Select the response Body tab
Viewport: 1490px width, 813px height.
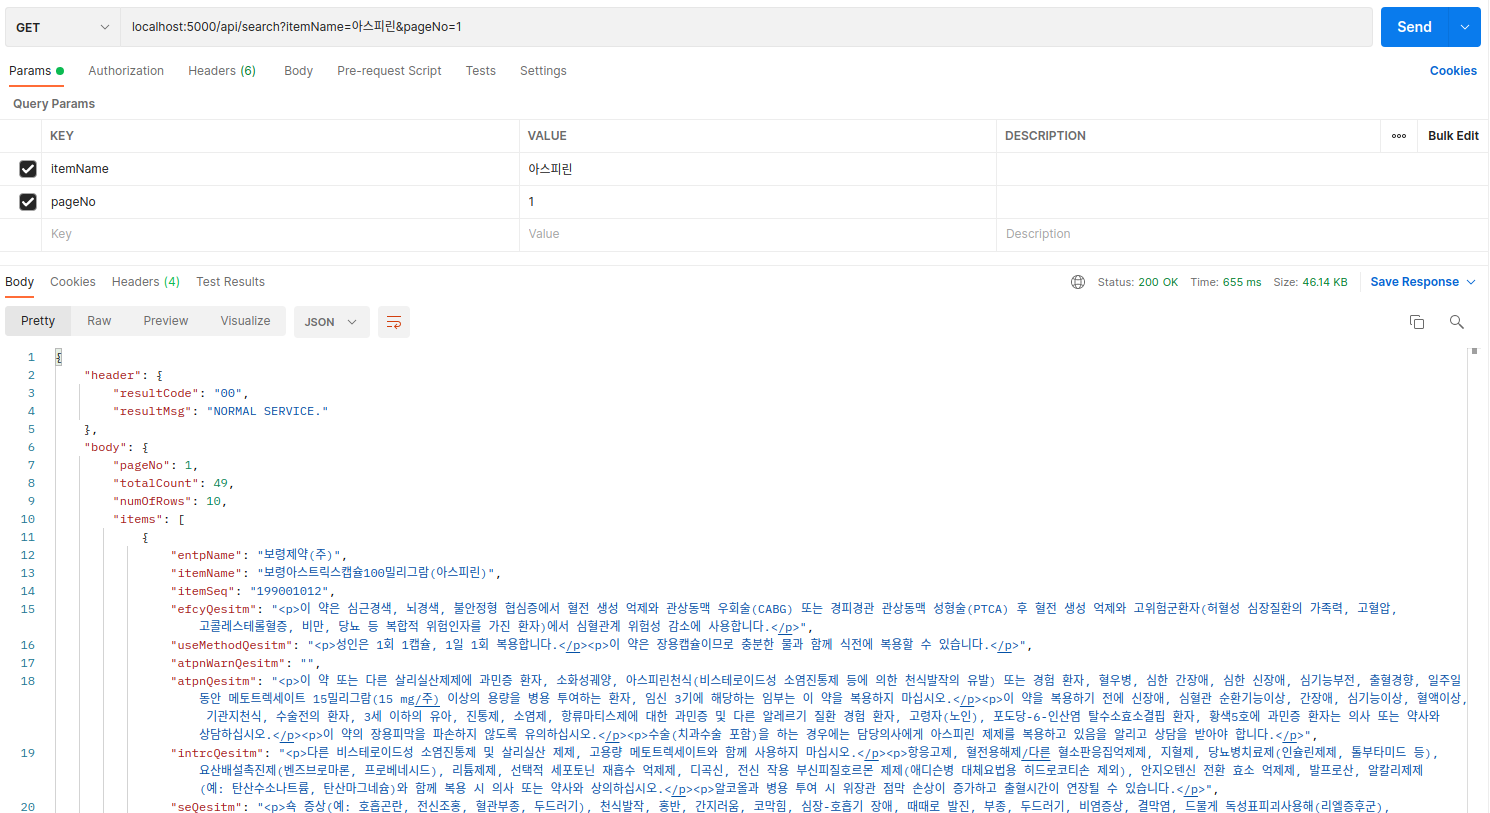click(19, 282)
